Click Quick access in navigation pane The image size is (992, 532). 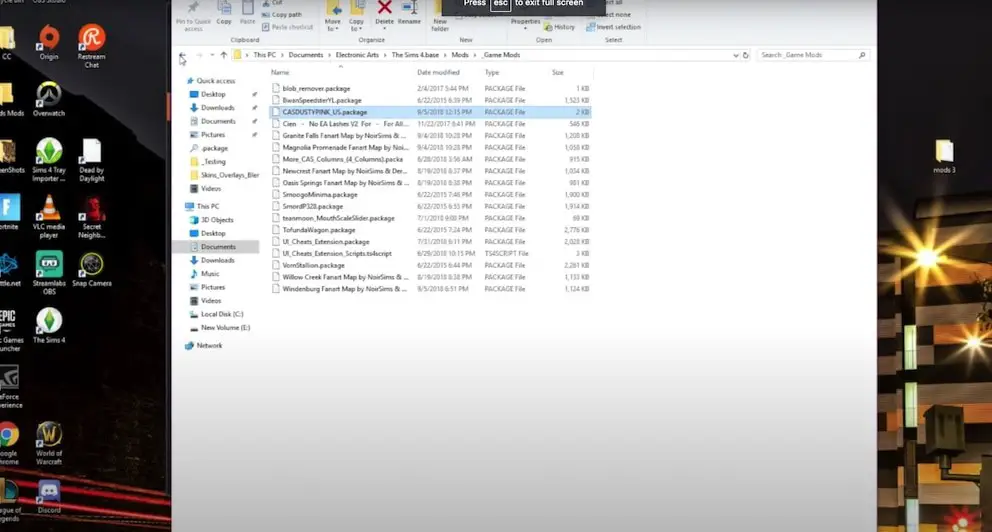click(x=215, y=81)
